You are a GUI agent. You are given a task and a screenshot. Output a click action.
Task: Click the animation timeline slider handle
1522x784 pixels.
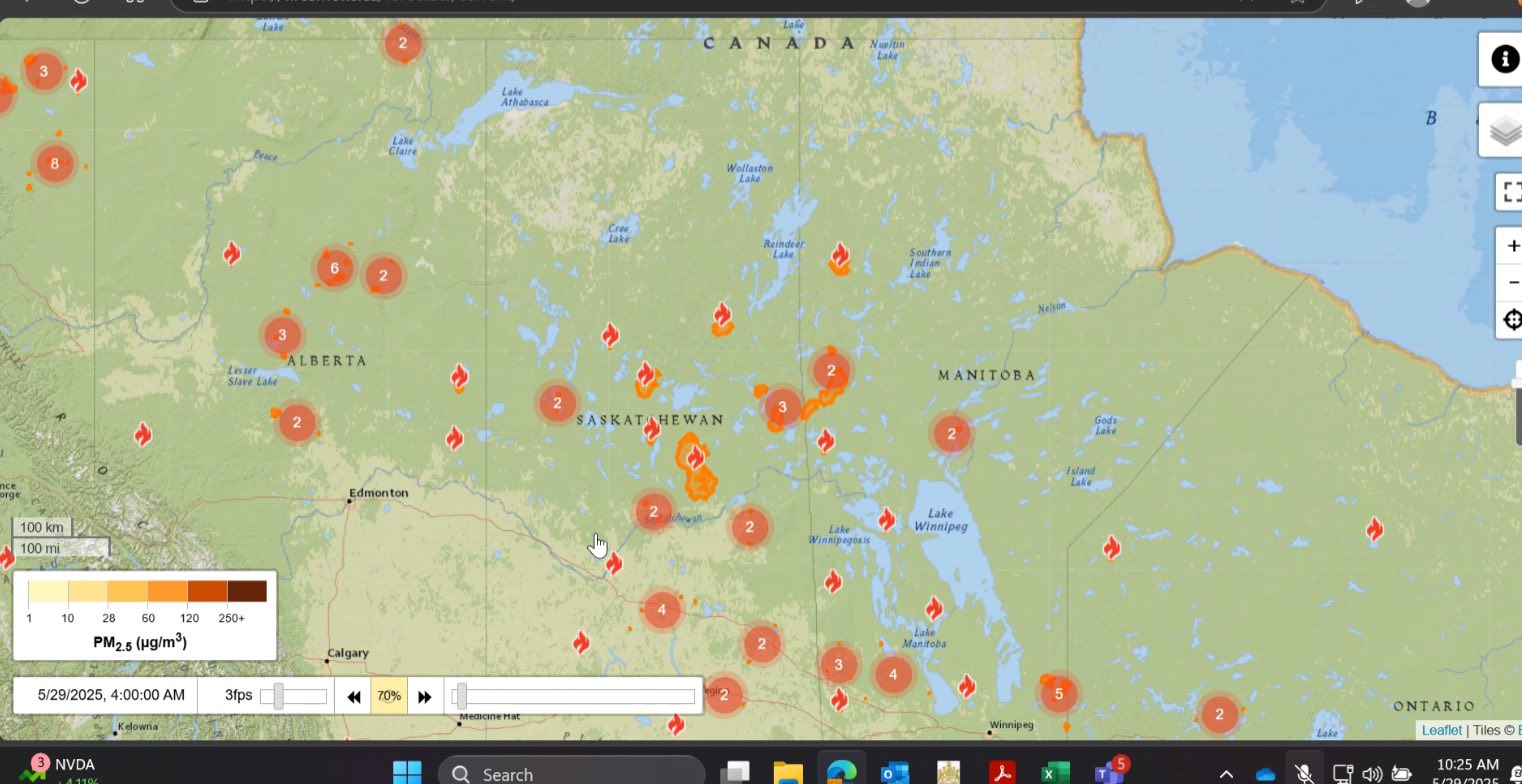[x=460, y=696]
